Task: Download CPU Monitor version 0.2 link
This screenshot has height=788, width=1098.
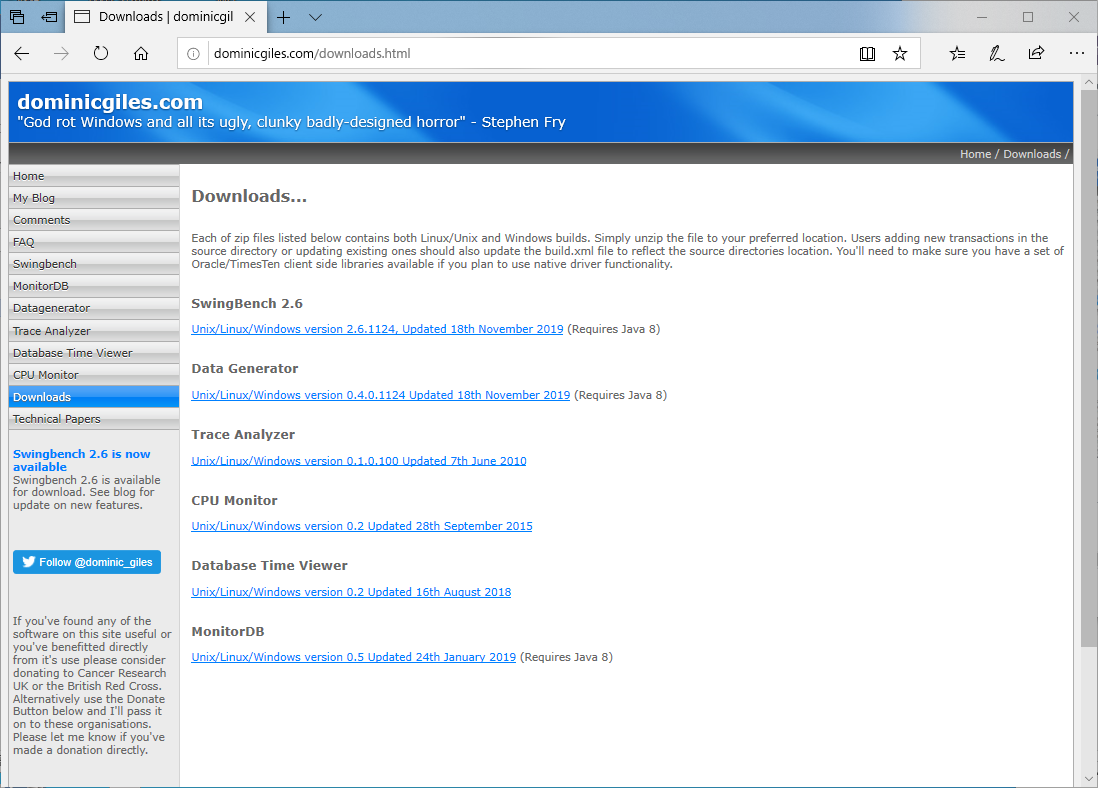Action: tap(361, 526)
